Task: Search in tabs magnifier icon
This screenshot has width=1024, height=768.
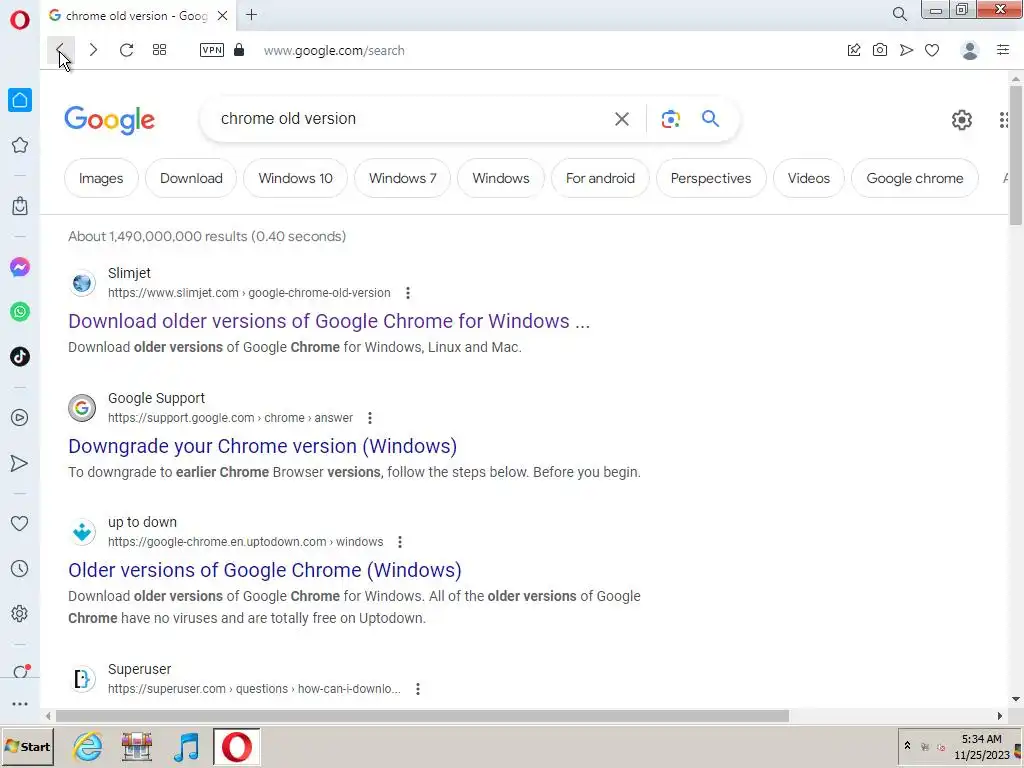Action: [x=899, y=14]
